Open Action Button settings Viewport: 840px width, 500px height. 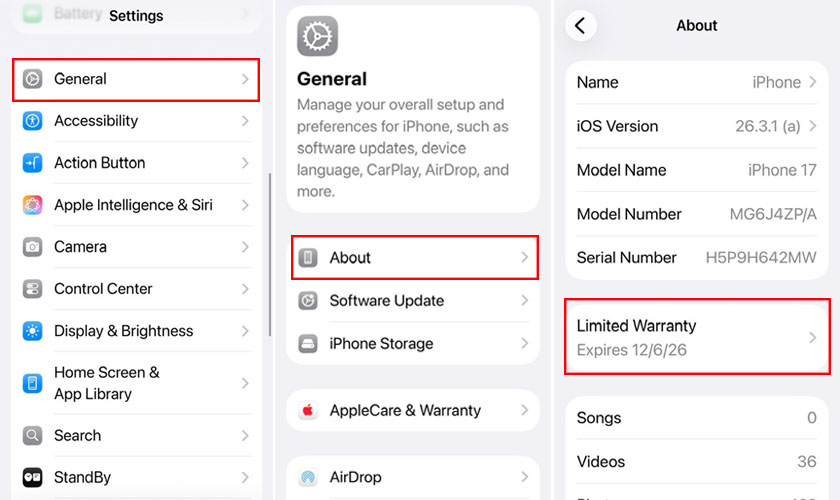tap(136, 162)
